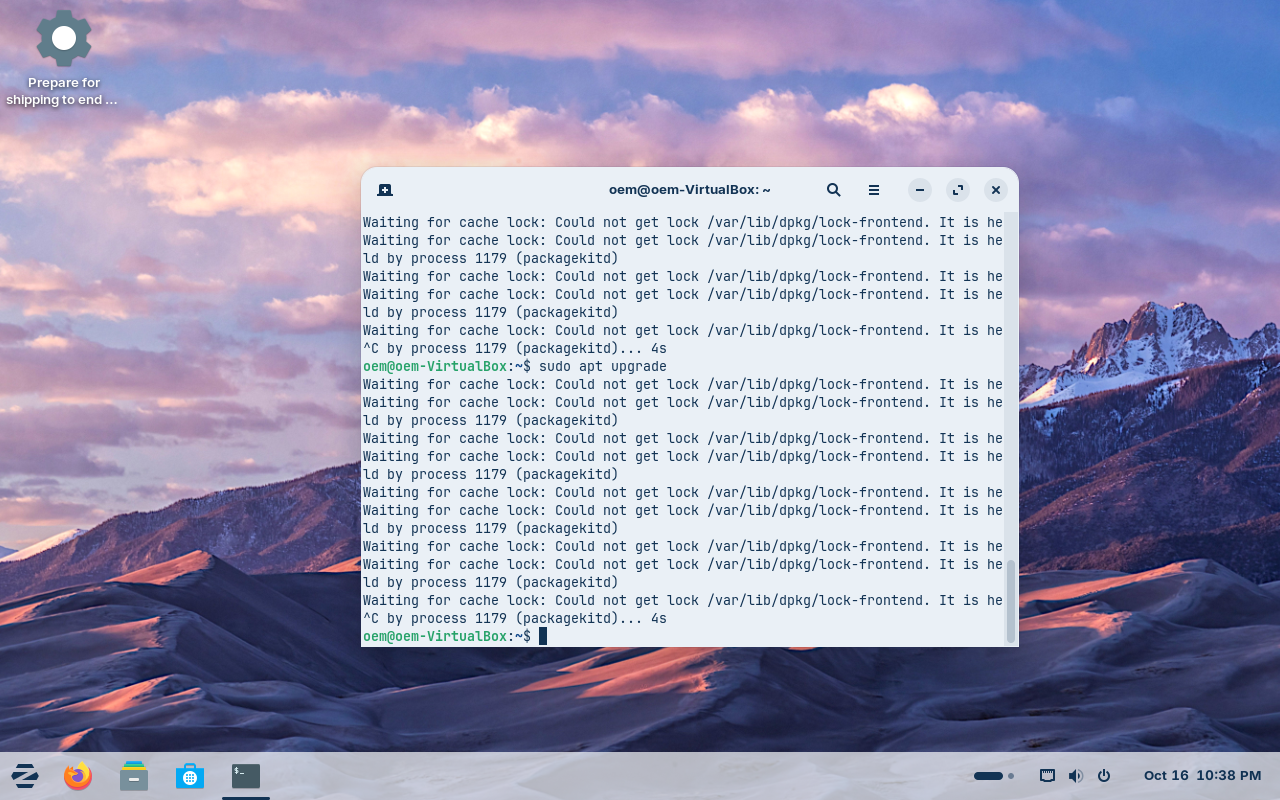This screenshot has width=1280, height=800.
Task: Close the terminal window
Action: point(995,190)
